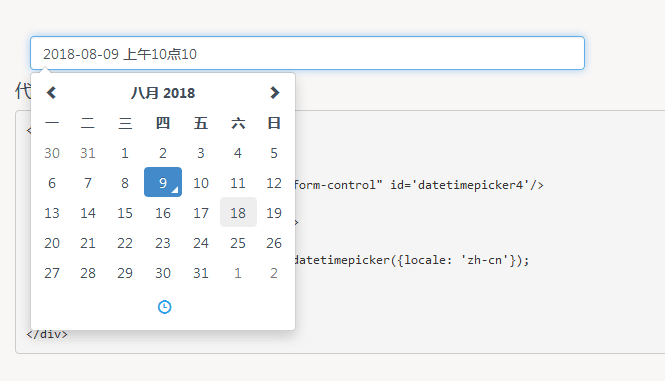Choose day 25 in the calendar
Image resolution: width=665 pixels, height=381 pixels.
coord(238,243)
